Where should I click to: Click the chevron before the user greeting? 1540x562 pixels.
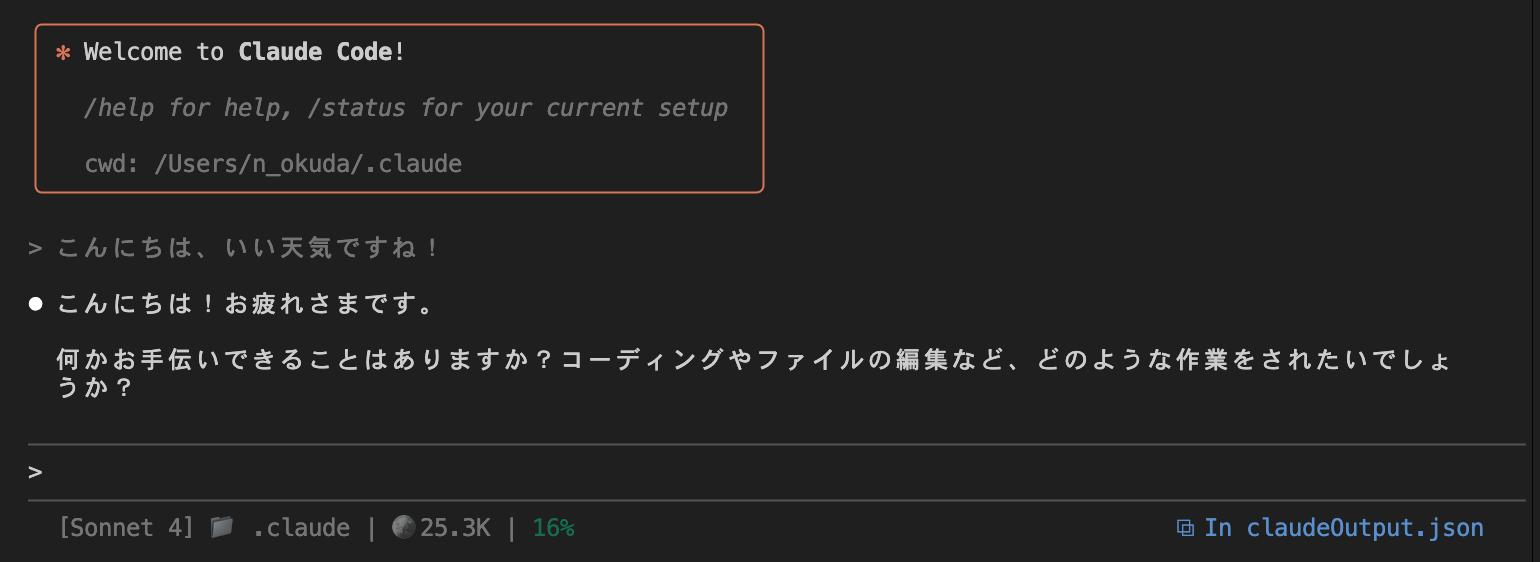pyautogui.click(x=36, y=248)
